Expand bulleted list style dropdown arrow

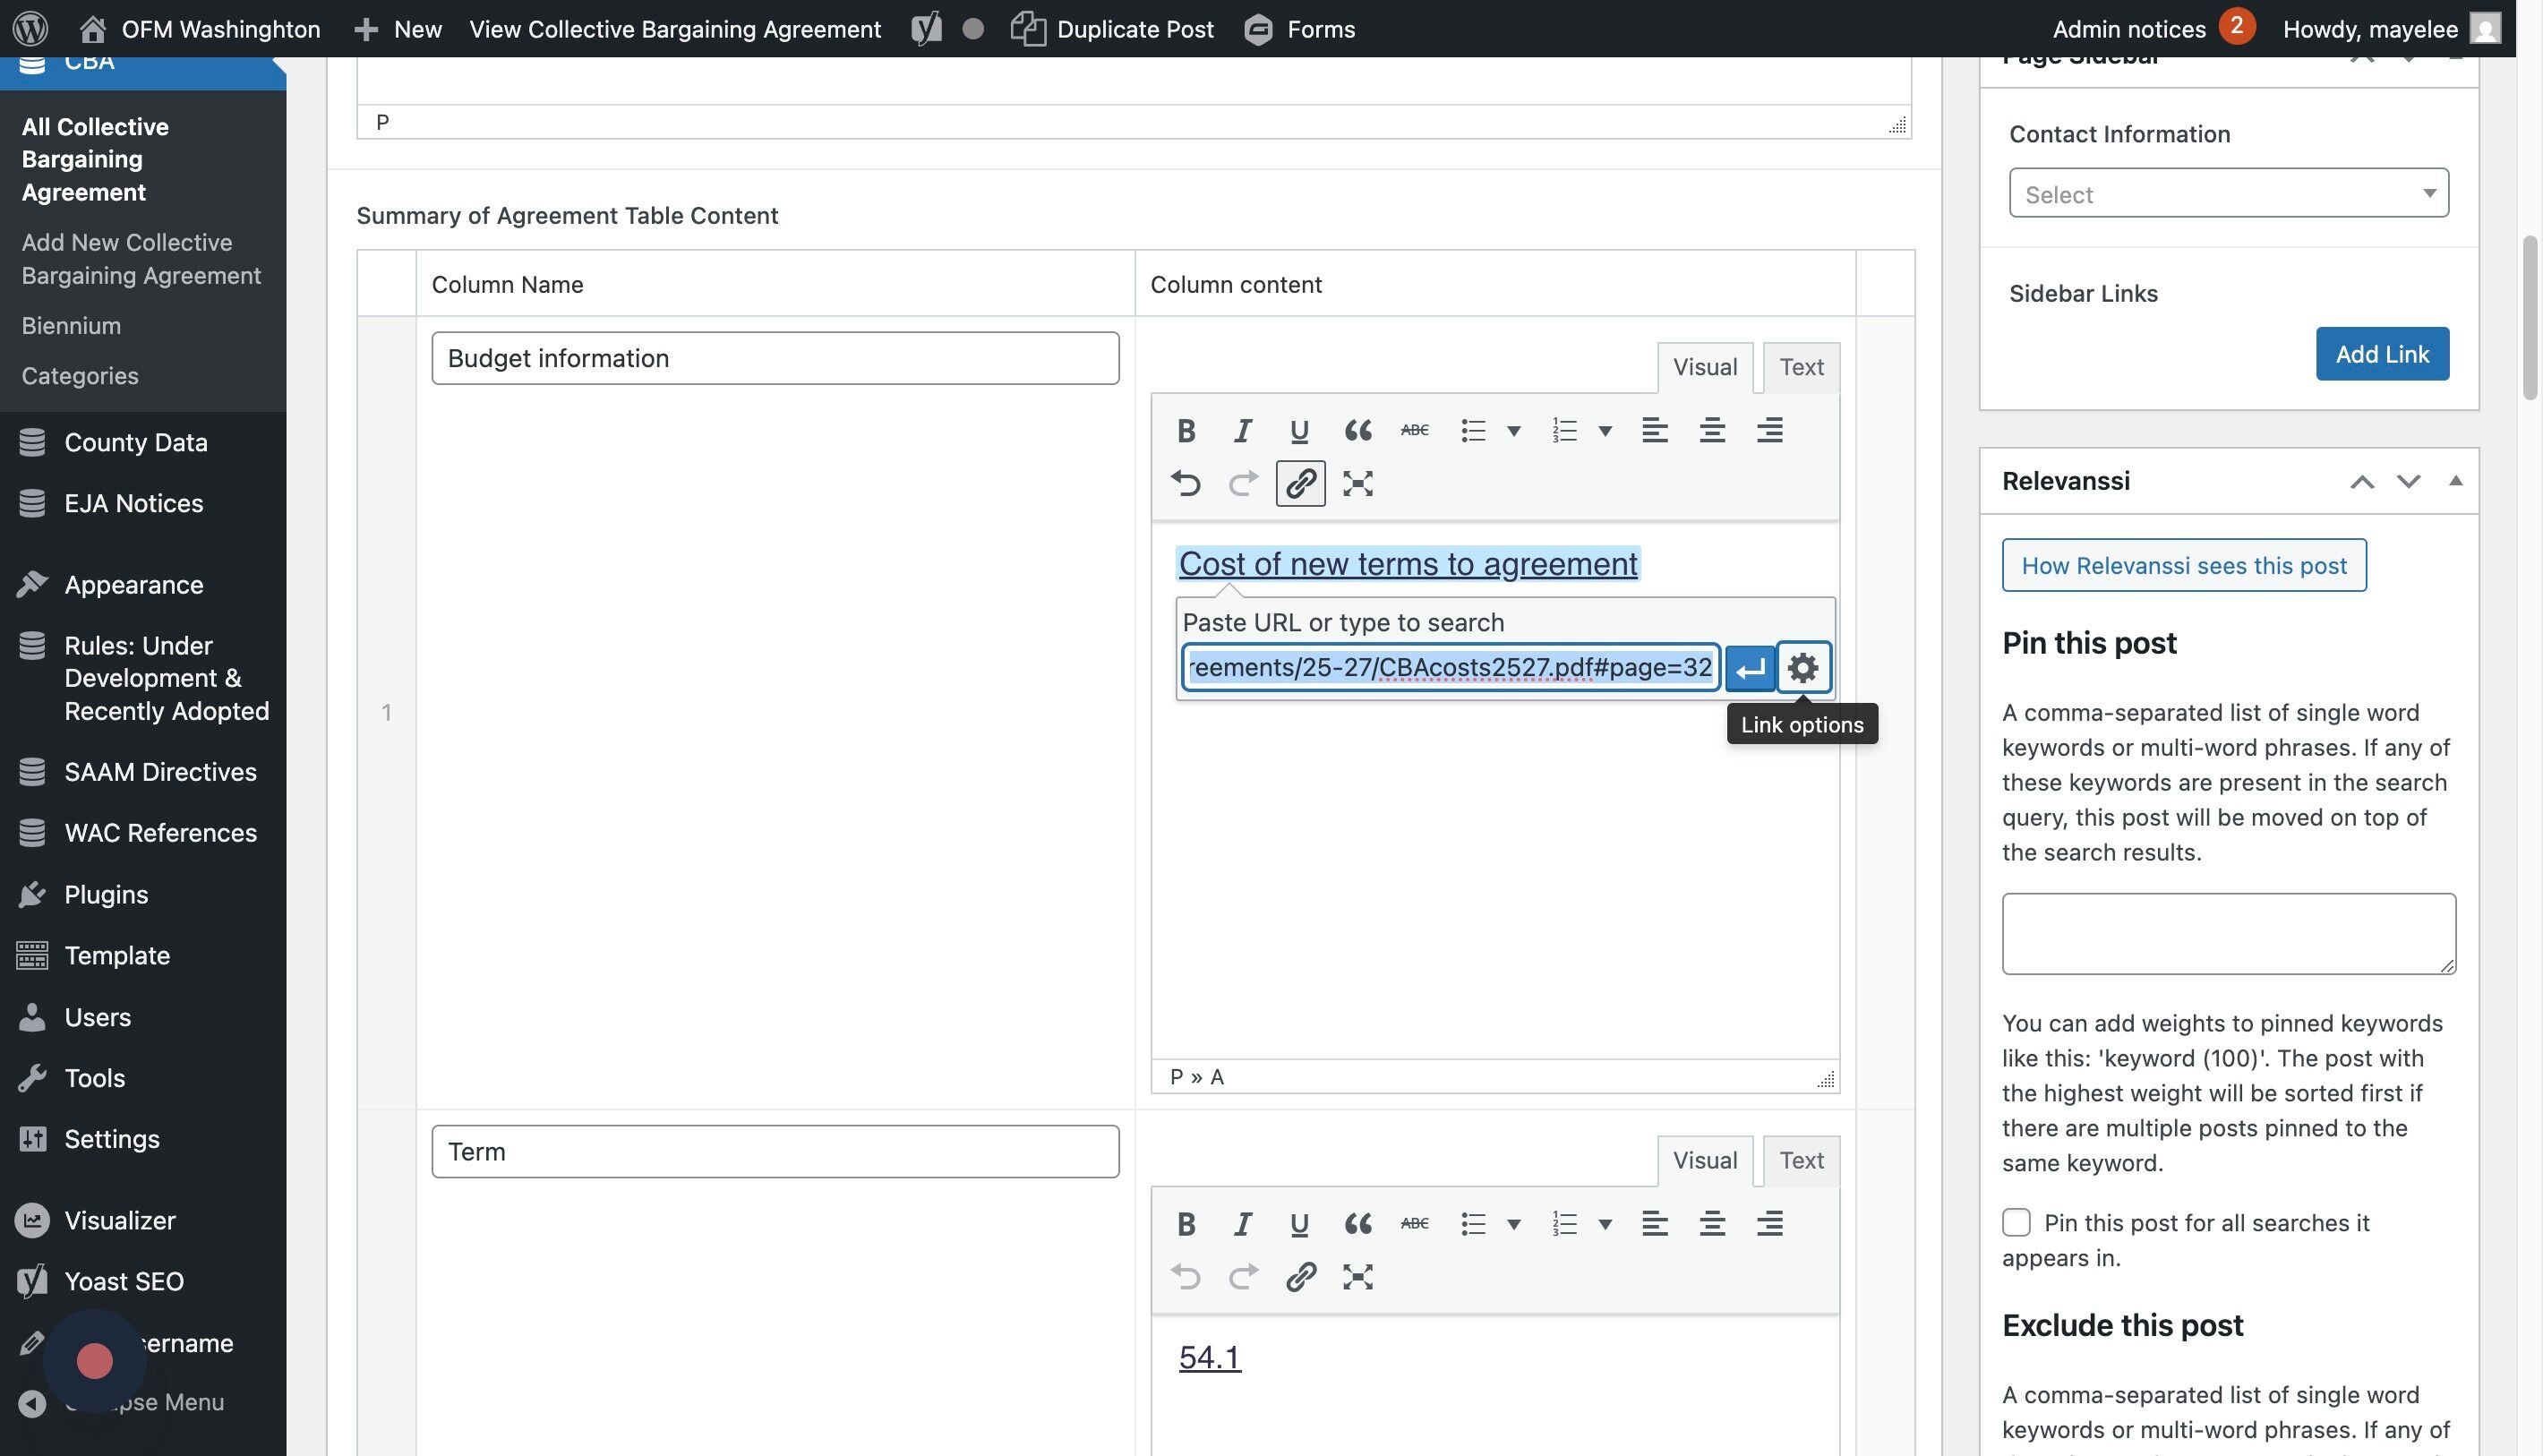tap(1514, 431)
